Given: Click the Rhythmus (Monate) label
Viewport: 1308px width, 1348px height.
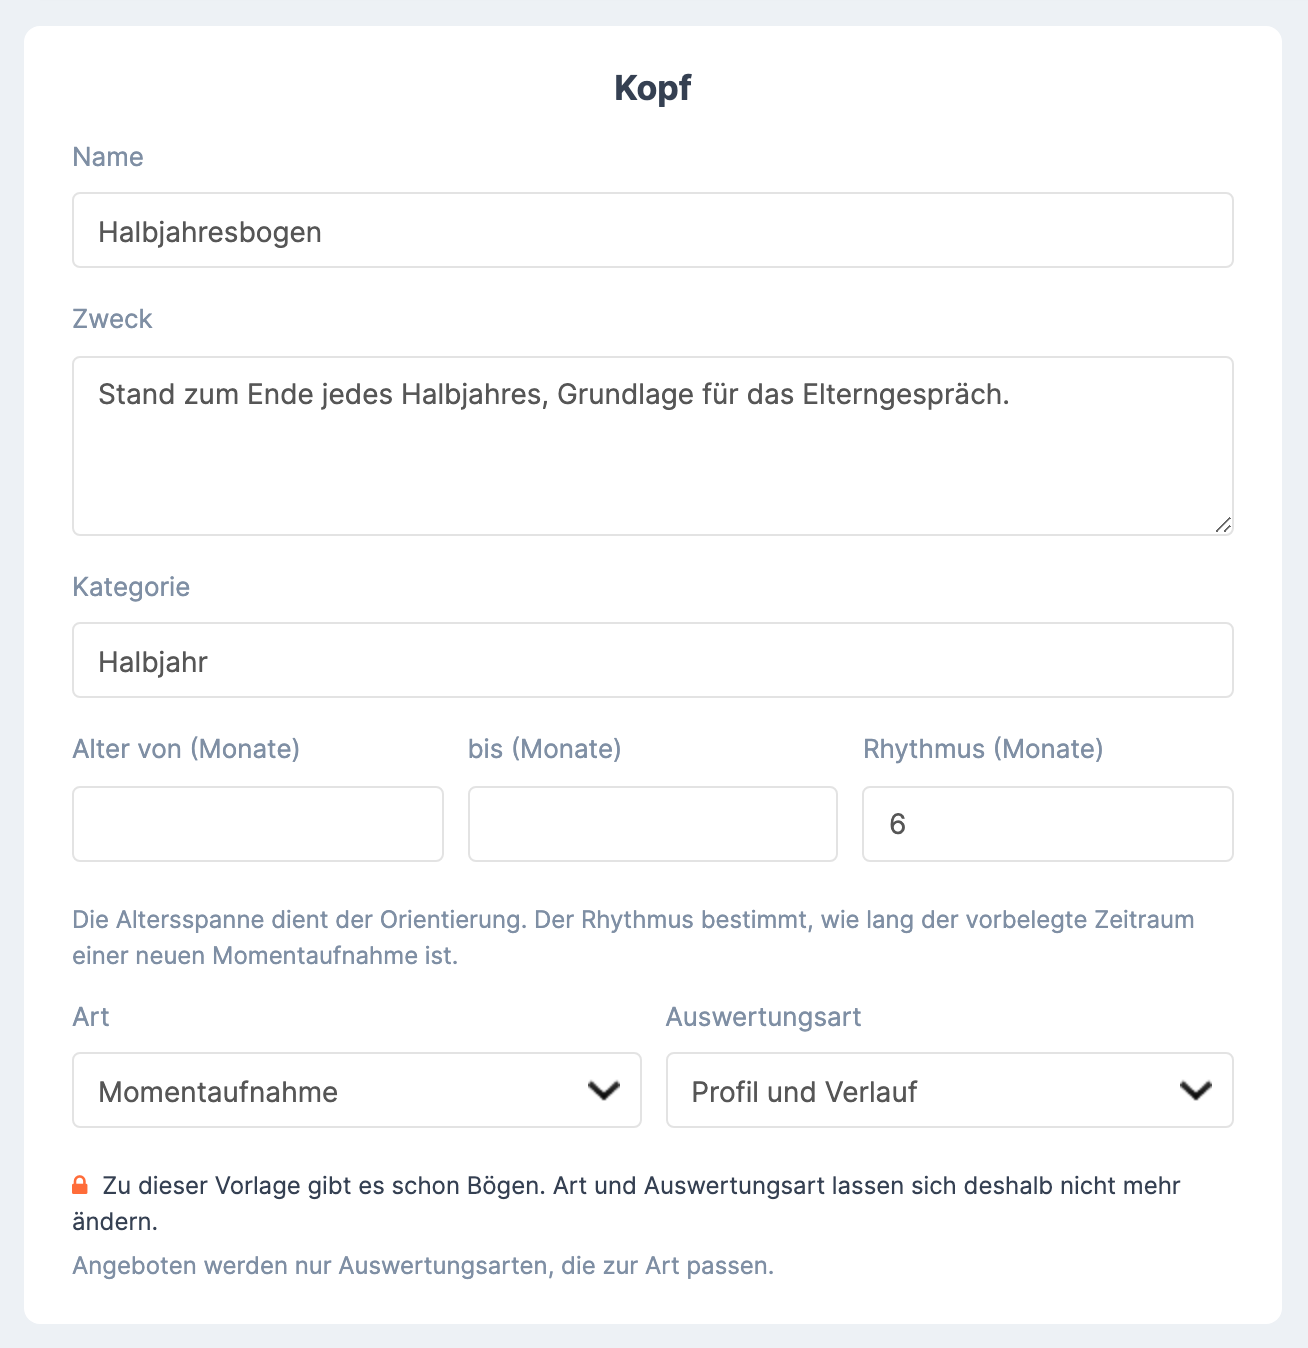Looking at the screenshot, I should coord(983,749).
